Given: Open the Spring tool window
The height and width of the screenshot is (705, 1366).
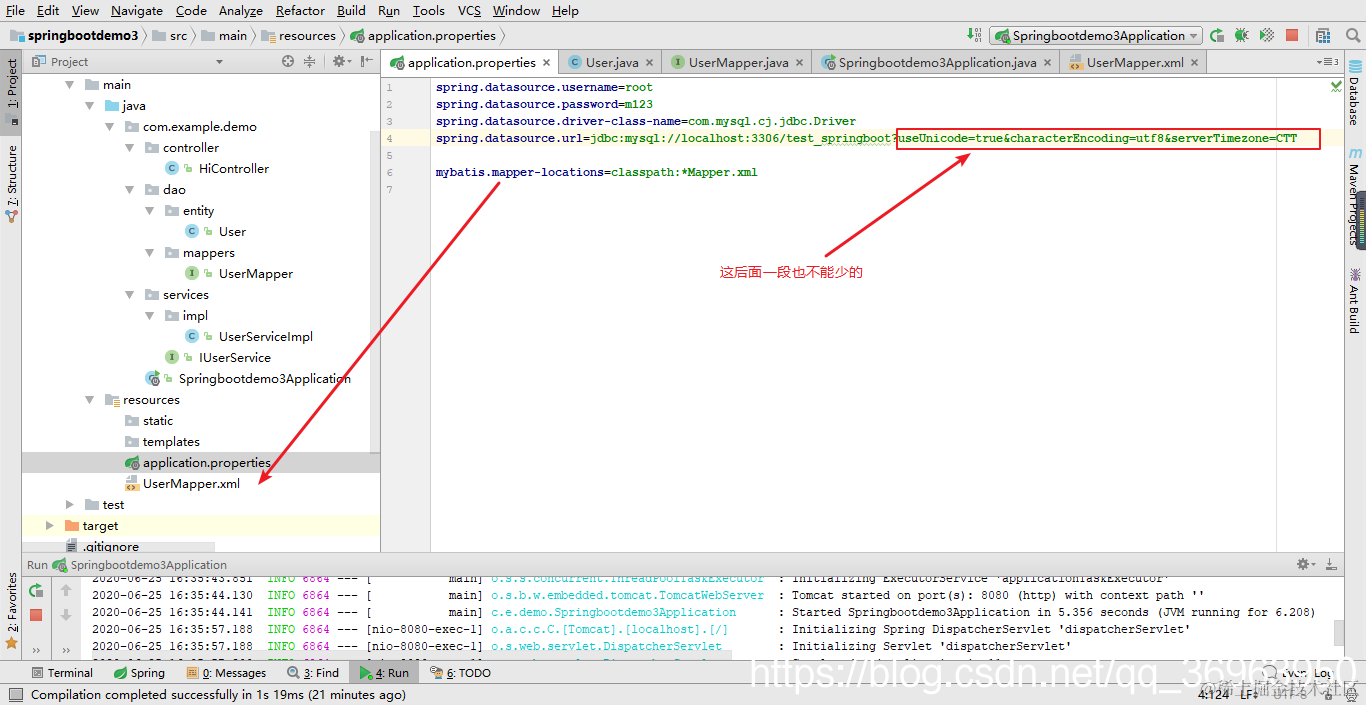Looking at the screenshot, I should [139, 673].
